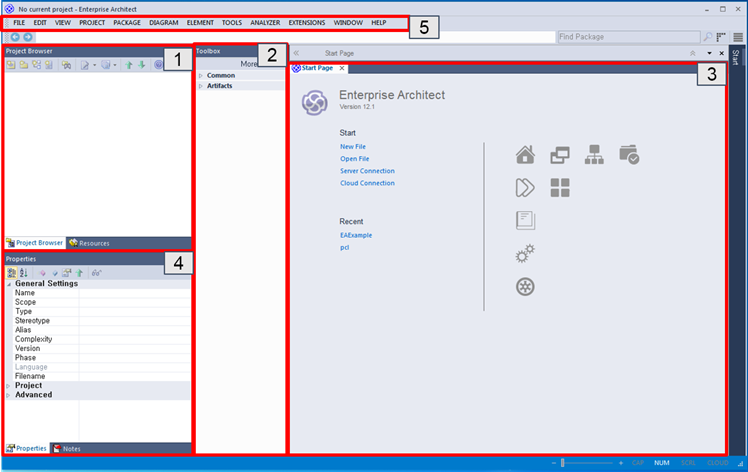Click the home icon on Start Page
748x472 pixels.
525,155
